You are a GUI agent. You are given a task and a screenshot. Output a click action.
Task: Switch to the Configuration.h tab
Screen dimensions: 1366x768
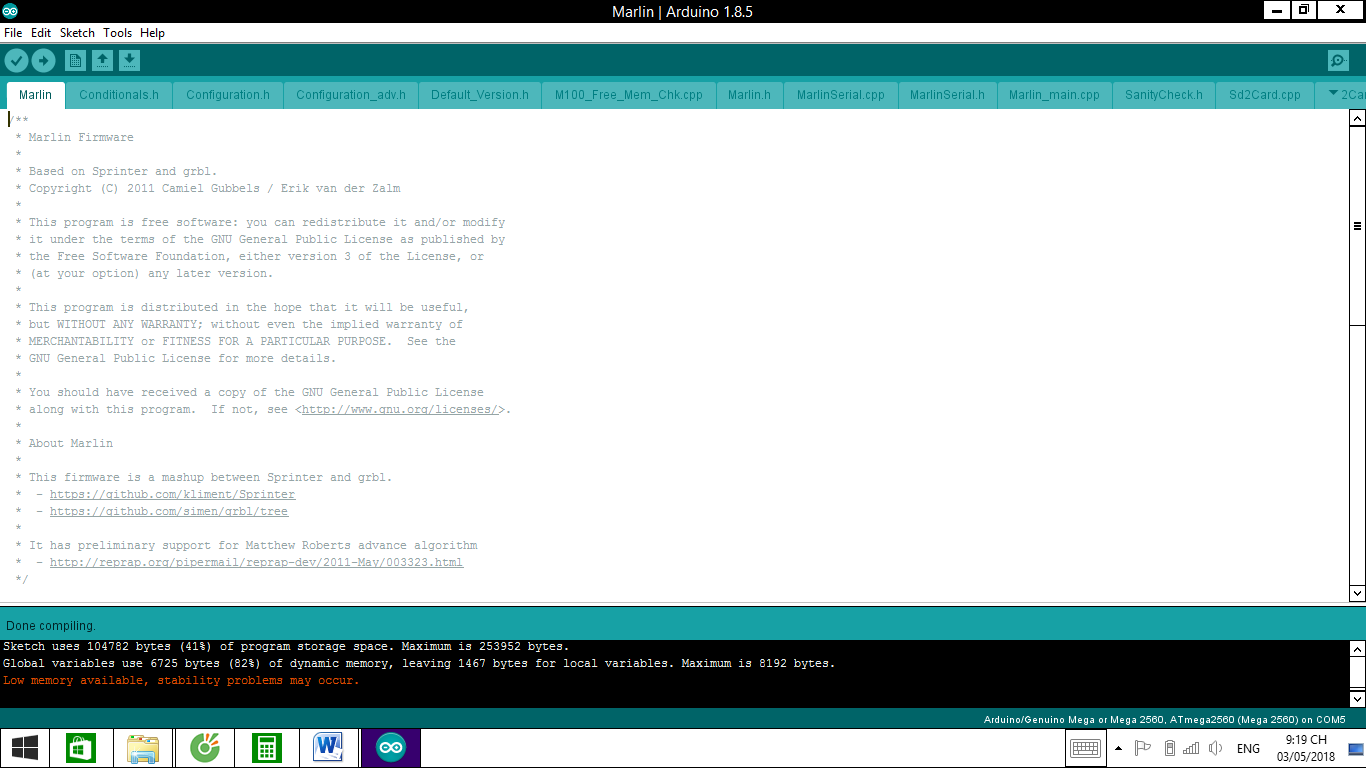(x=228, y=95)
